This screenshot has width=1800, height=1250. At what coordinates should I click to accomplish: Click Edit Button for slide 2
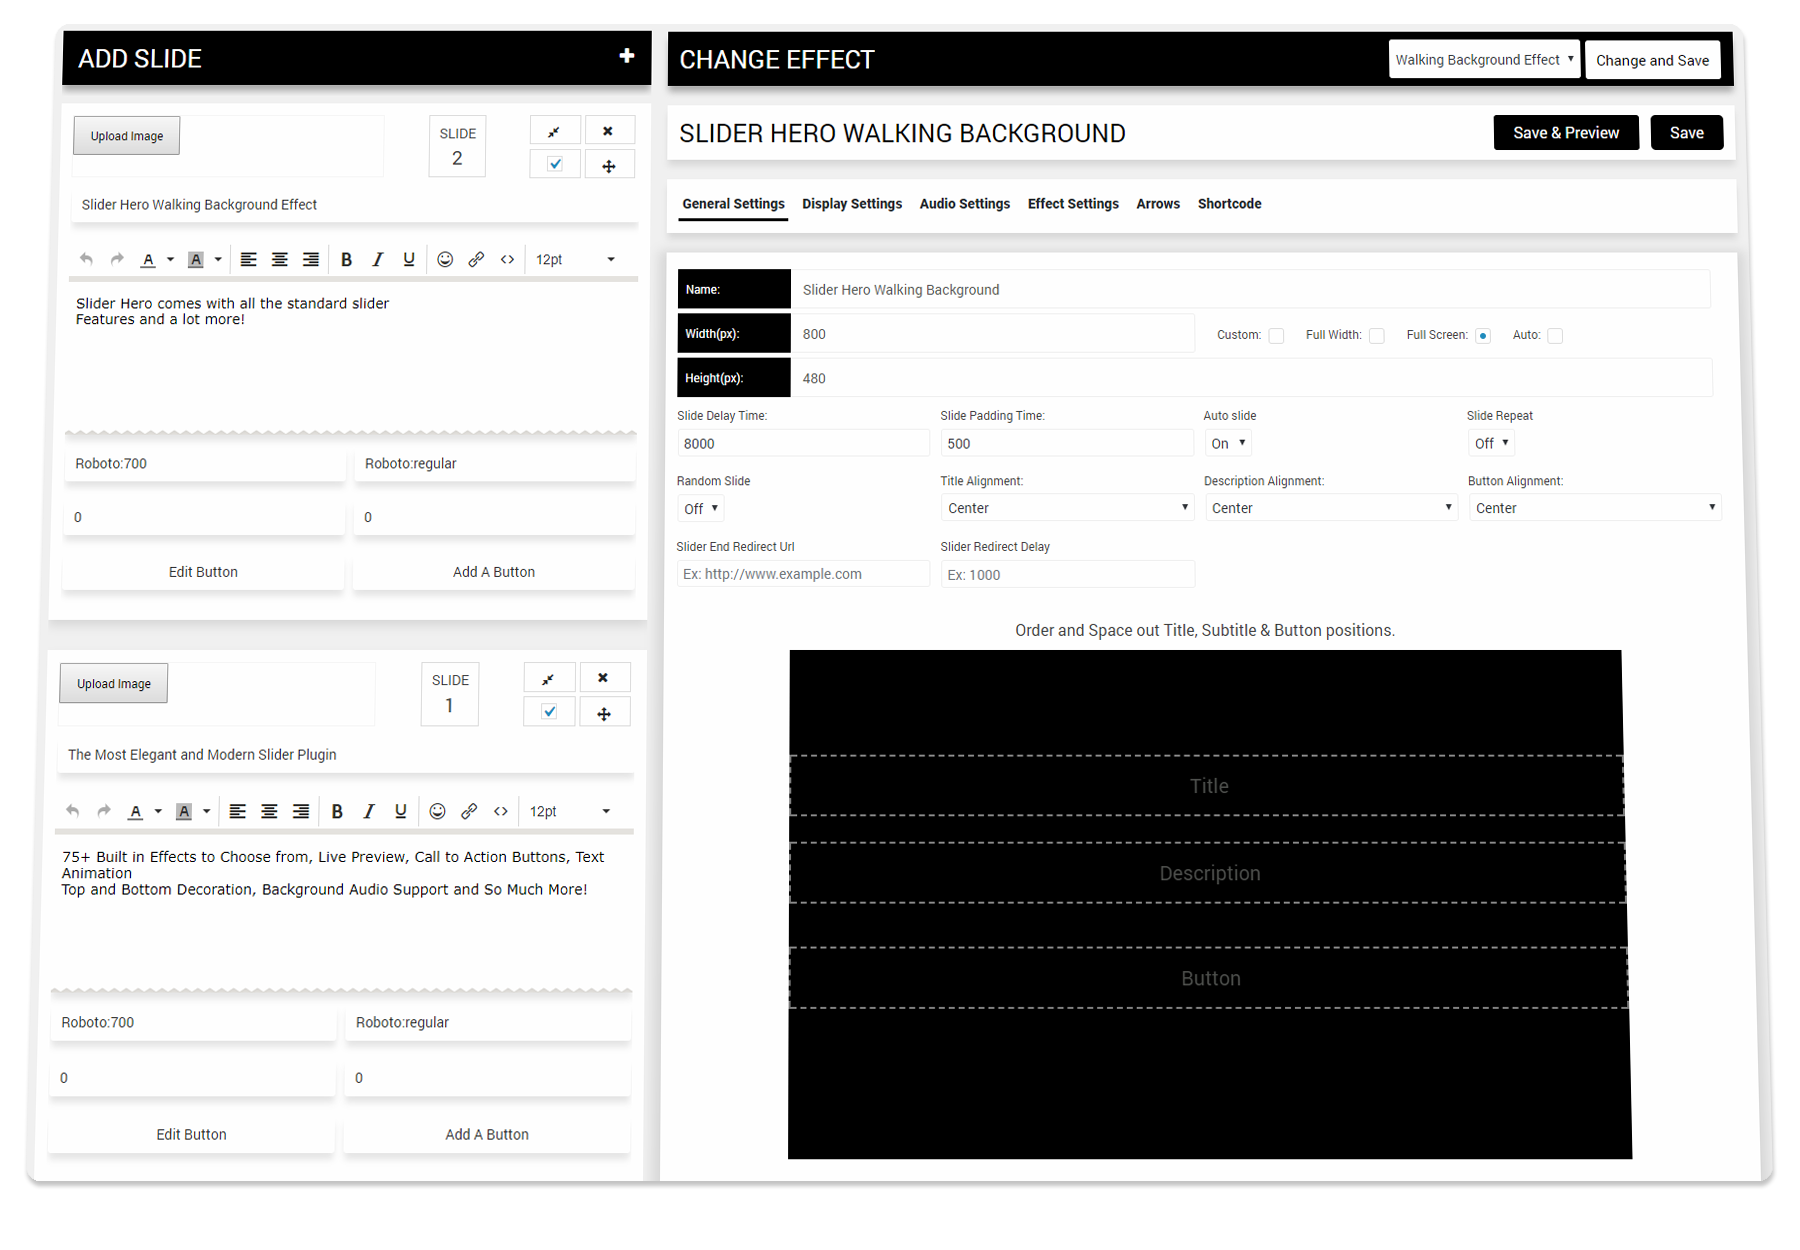tap(203, 572)
